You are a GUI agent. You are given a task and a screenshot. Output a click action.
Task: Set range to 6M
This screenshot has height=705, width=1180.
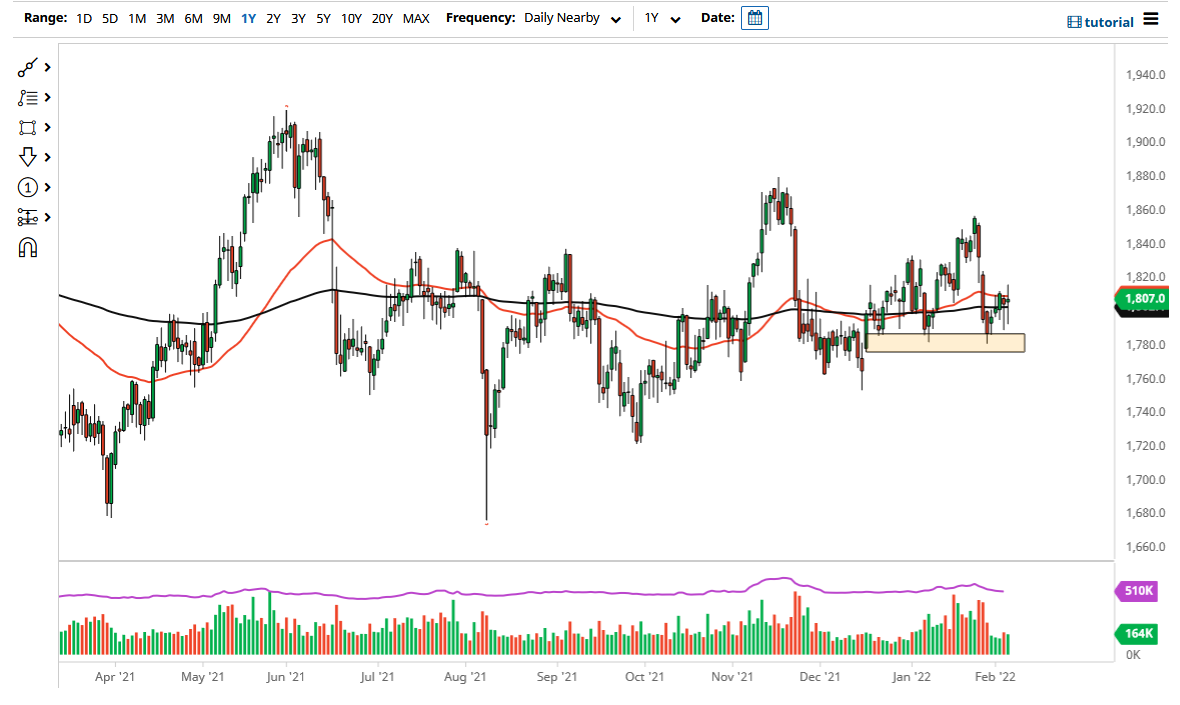tap(193, 18)
